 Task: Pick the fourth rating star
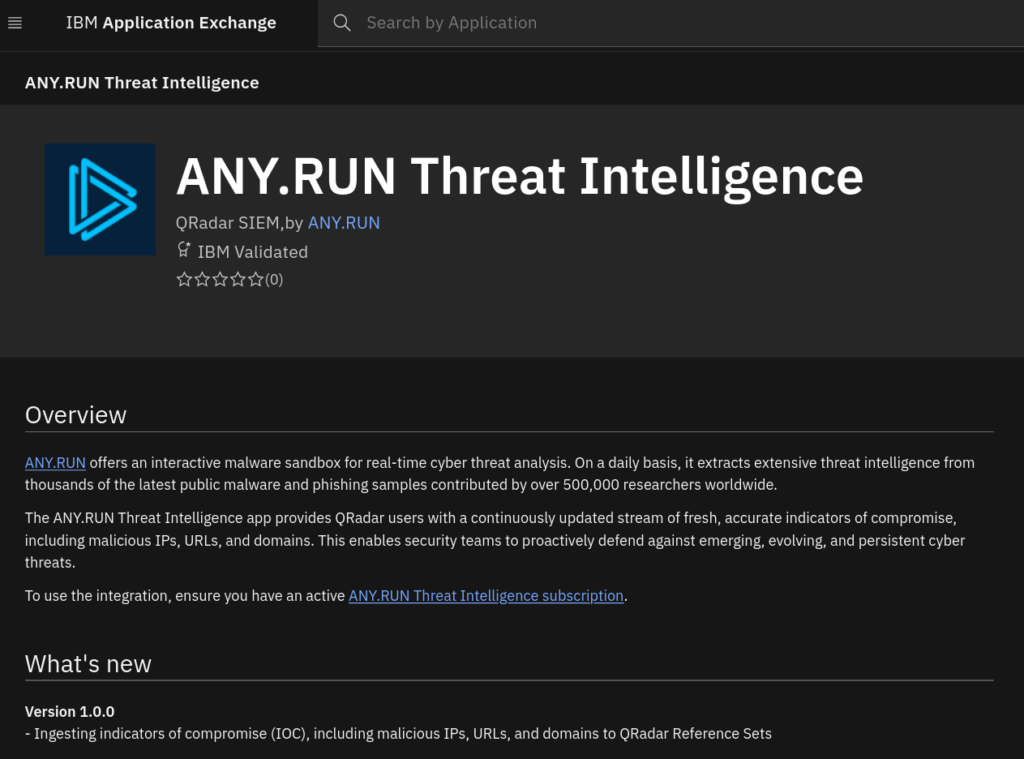(238, 280)
